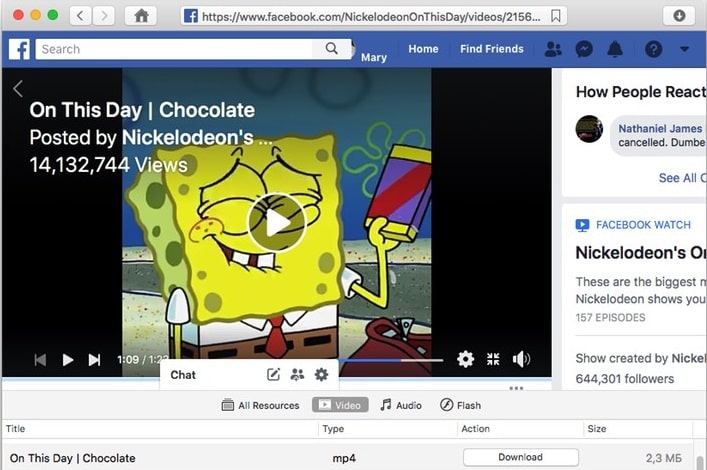Skip to the previous video
707x470 pixels.
[40, 359]
